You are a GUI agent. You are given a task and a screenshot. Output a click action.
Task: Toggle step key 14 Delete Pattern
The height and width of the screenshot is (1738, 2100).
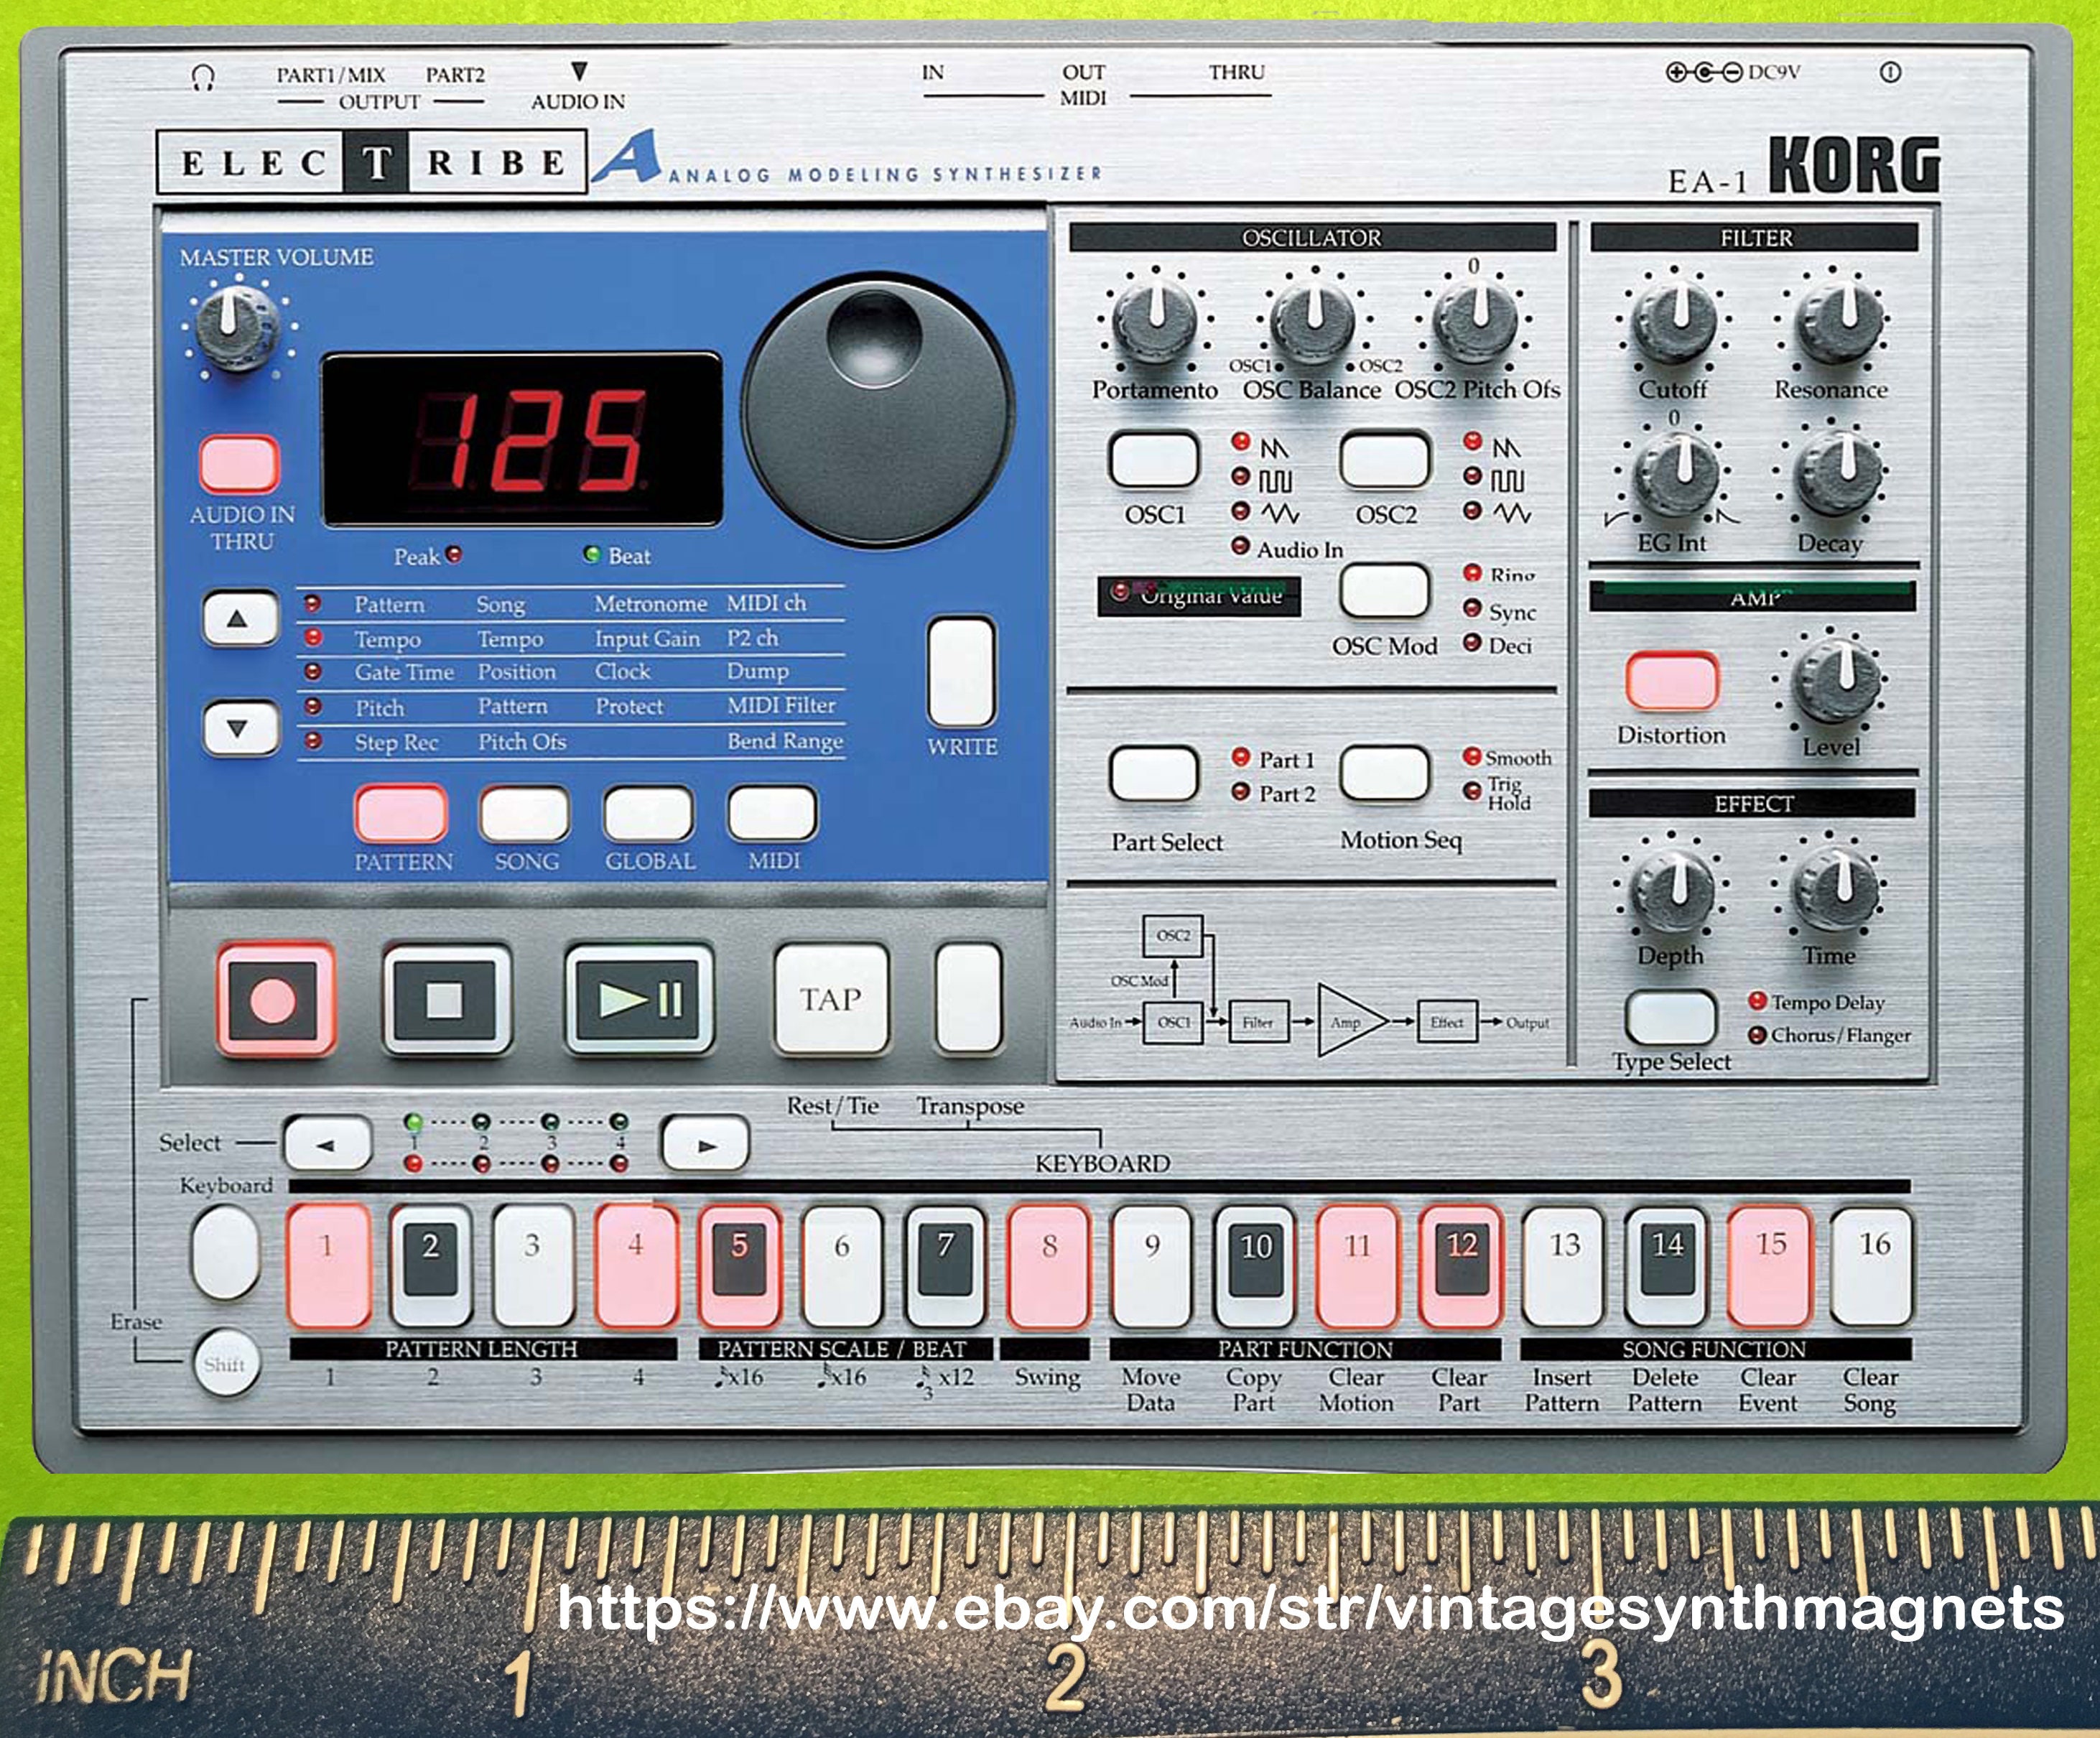point(1667,1266)
